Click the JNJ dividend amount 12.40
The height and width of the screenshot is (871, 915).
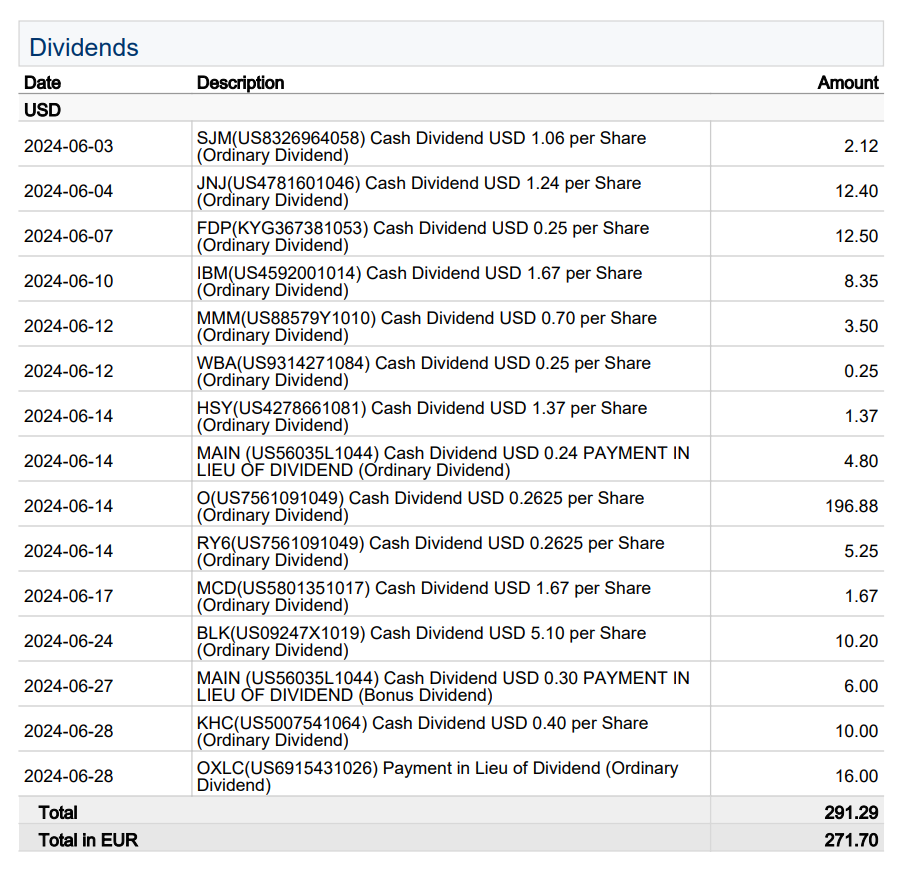(x=856, y=191)
